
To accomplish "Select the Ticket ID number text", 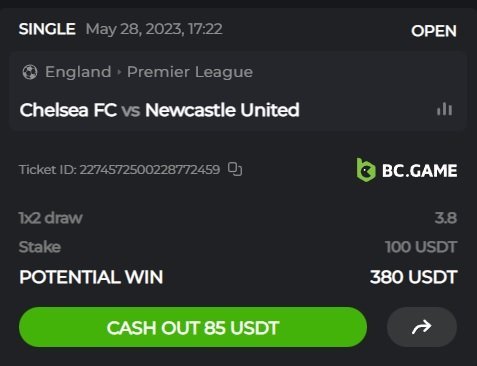I will pos(150,170).
